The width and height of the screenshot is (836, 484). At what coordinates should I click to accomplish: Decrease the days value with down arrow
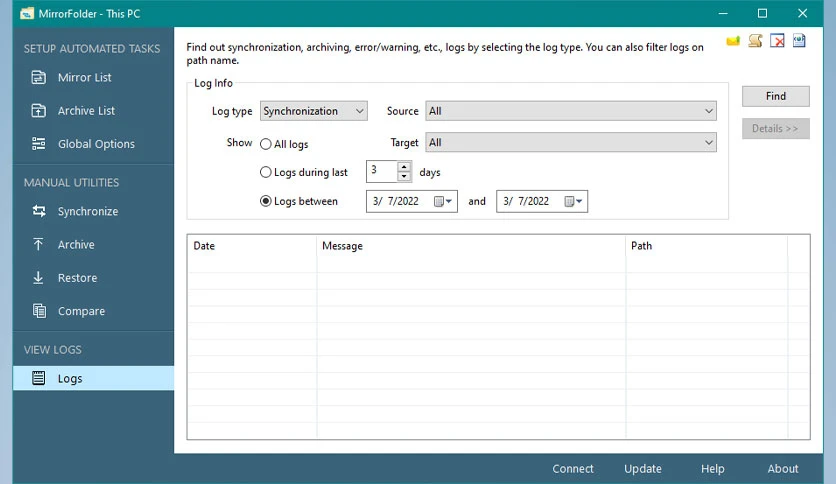(x=404, y=176)
